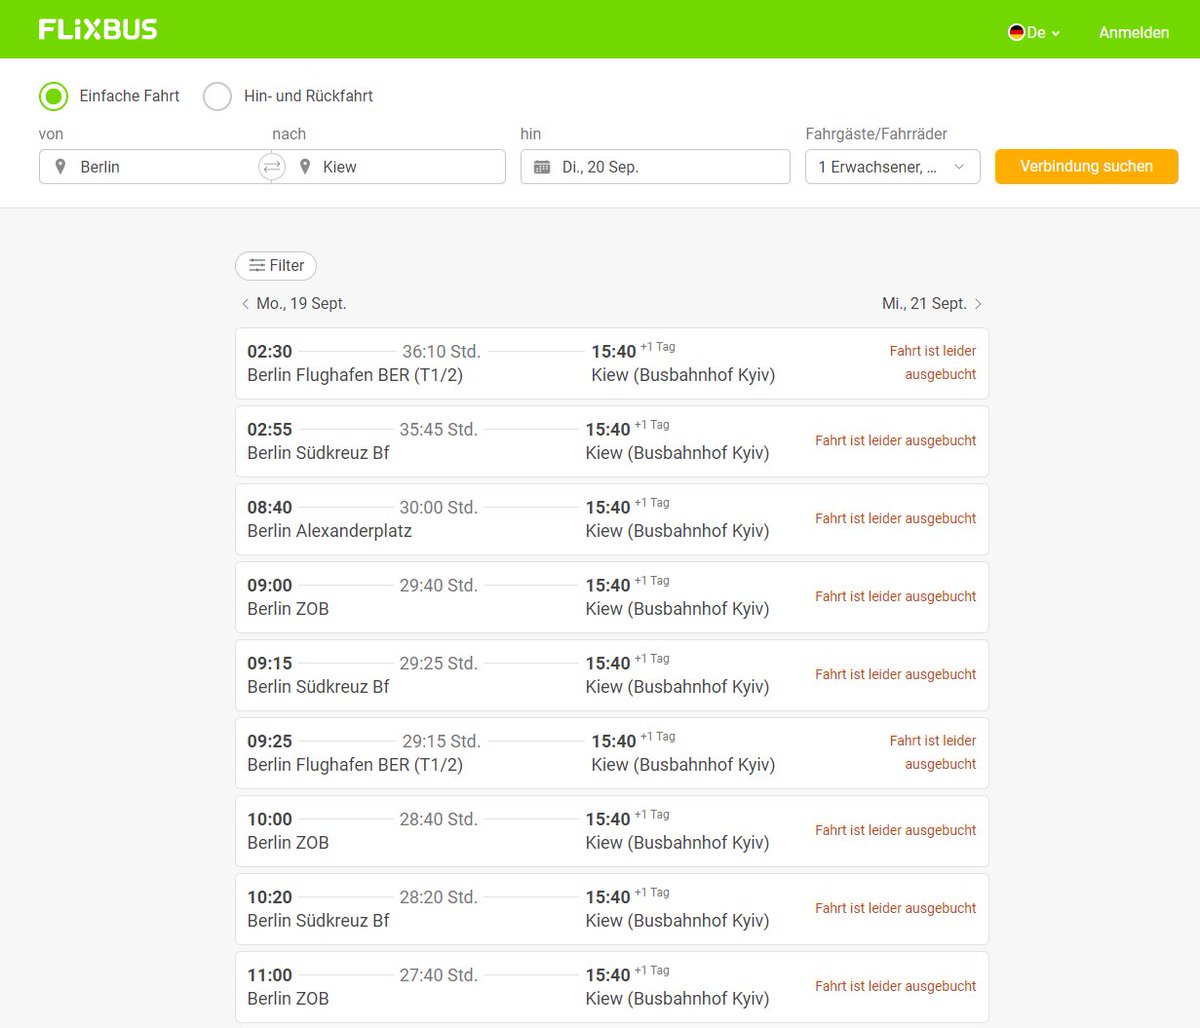Click Anmelden to log in
Viewport: 1200px width, 1028px height.
1134,32
